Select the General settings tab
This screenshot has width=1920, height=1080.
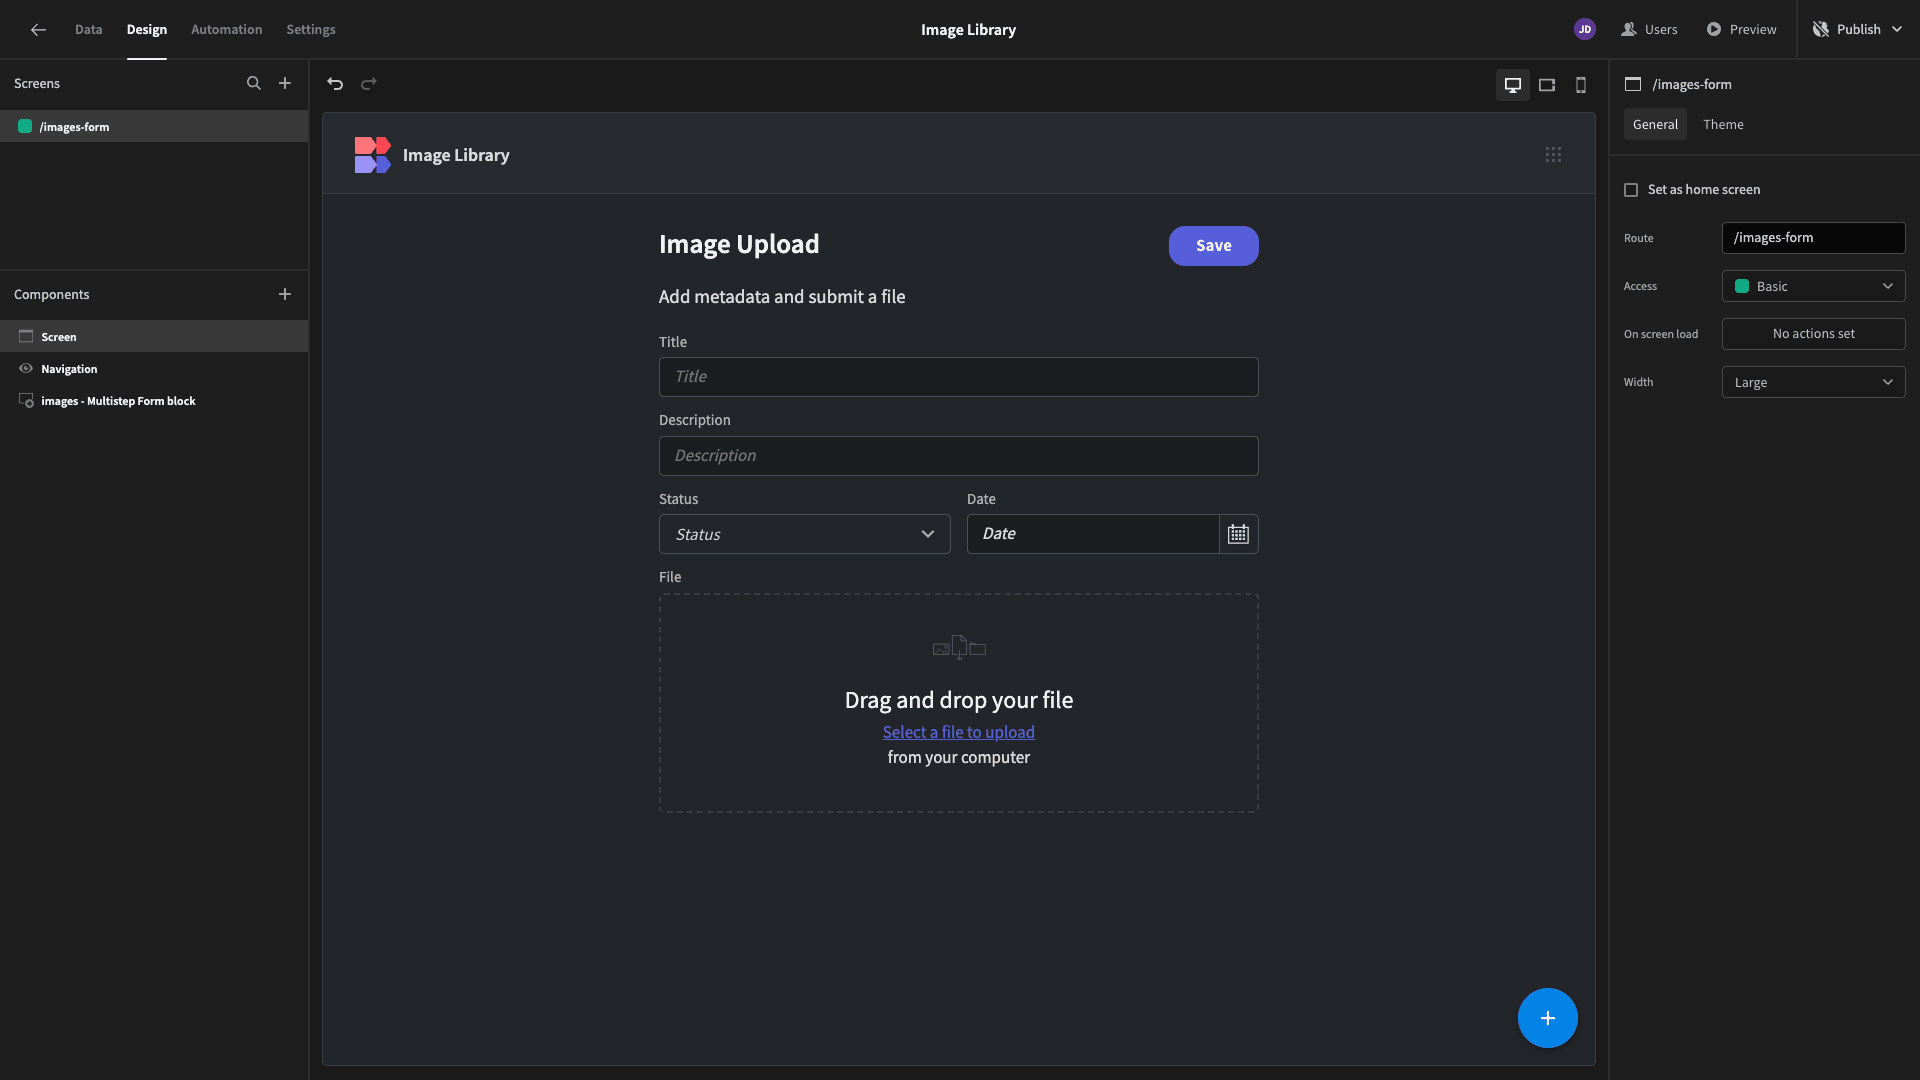1655,125
